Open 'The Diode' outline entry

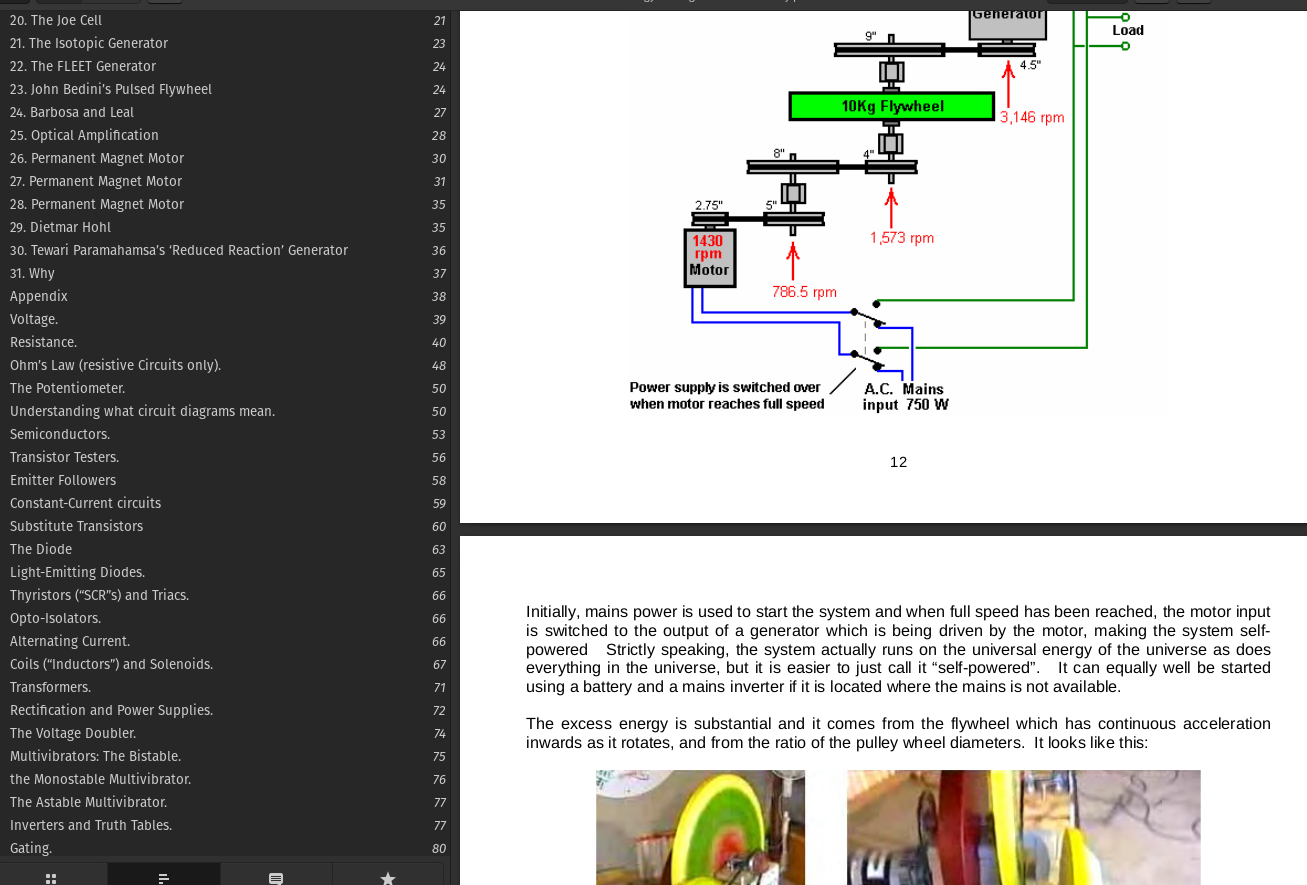[41, 549]
